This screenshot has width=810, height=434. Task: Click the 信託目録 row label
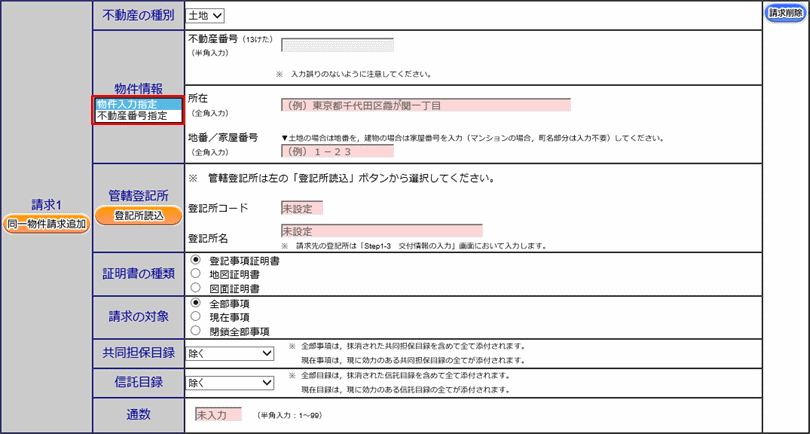point(138,382)
